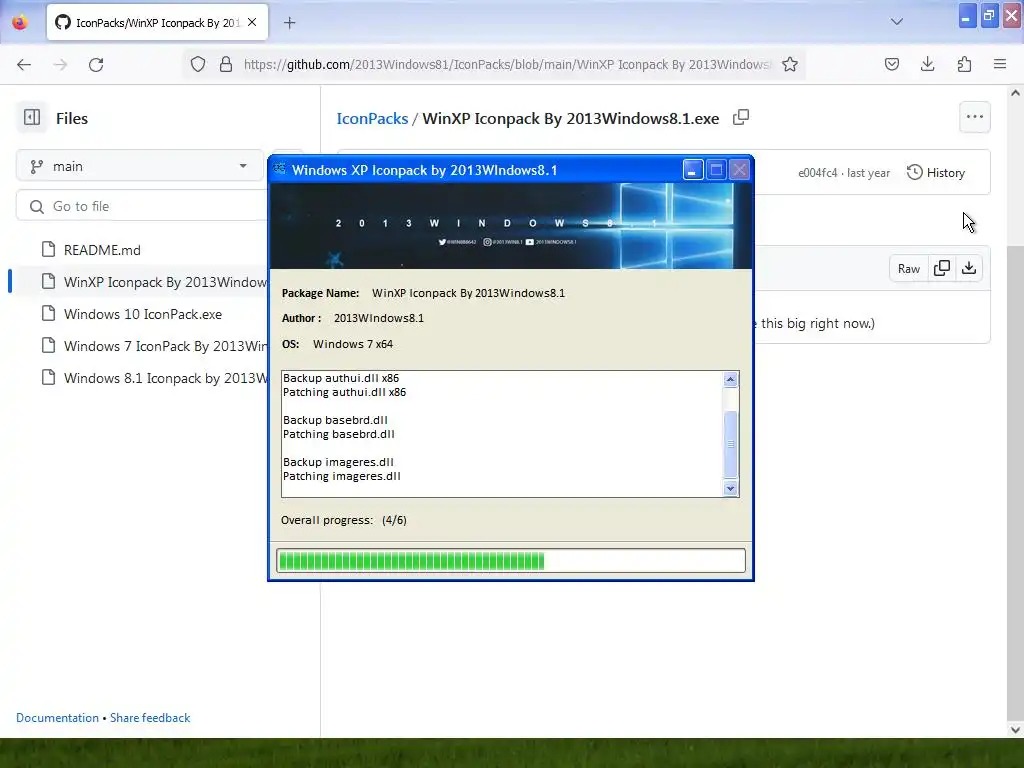Go forward to the next page
Image resolution: width=1024 pixels, height=768 pixels.
point(60,64)
